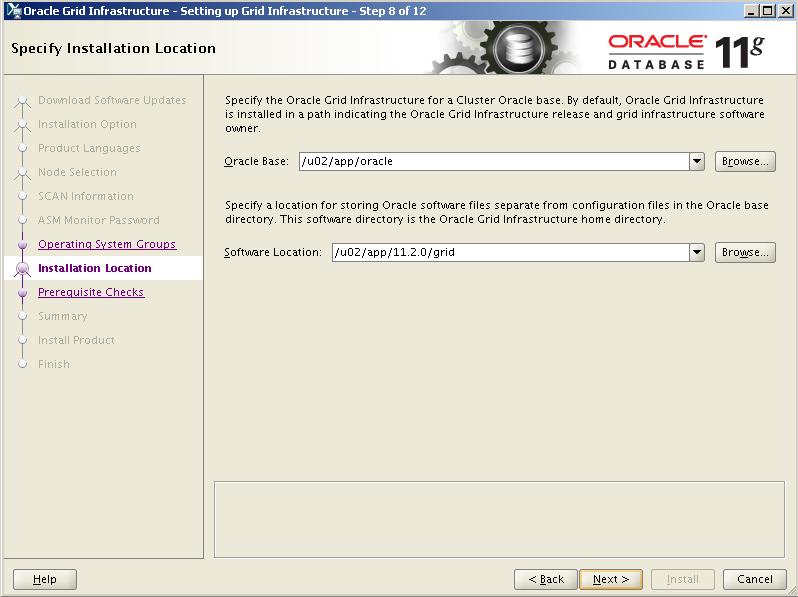This screenshot has height=597, width=798.
Task: Click the Oracle Base field label
Action: click(256, 161)
